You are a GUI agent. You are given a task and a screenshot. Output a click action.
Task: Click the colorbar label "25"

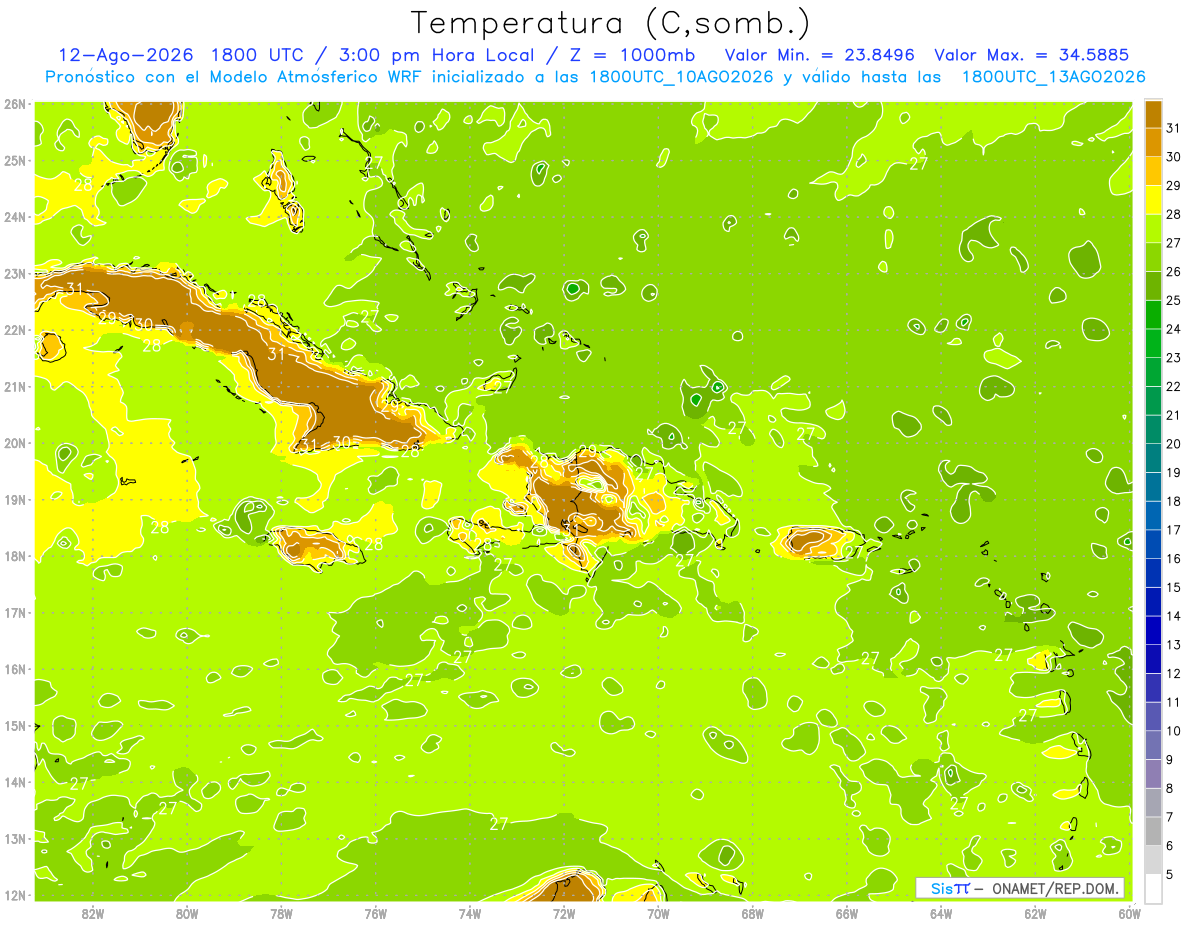(1174, 300)
